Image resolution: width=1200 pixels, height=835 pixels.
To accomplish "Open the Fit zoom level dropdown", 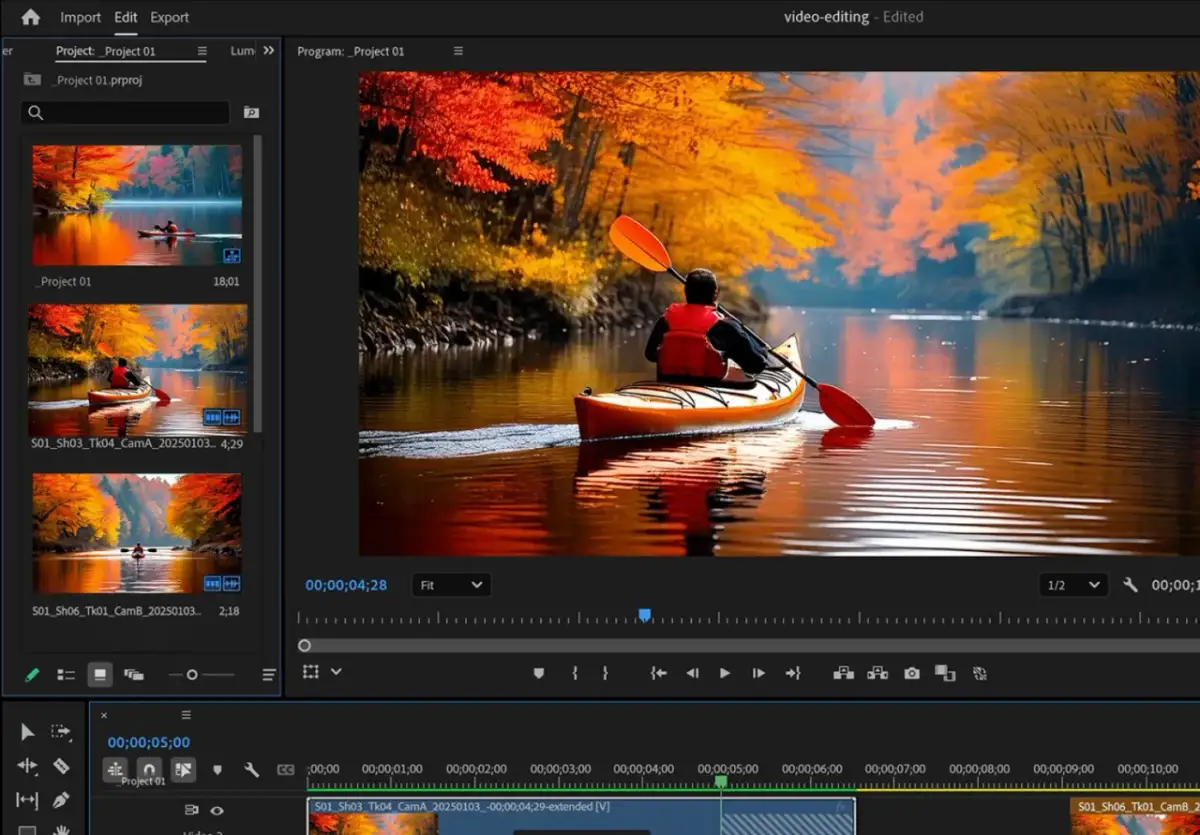I will click(451, 585).
